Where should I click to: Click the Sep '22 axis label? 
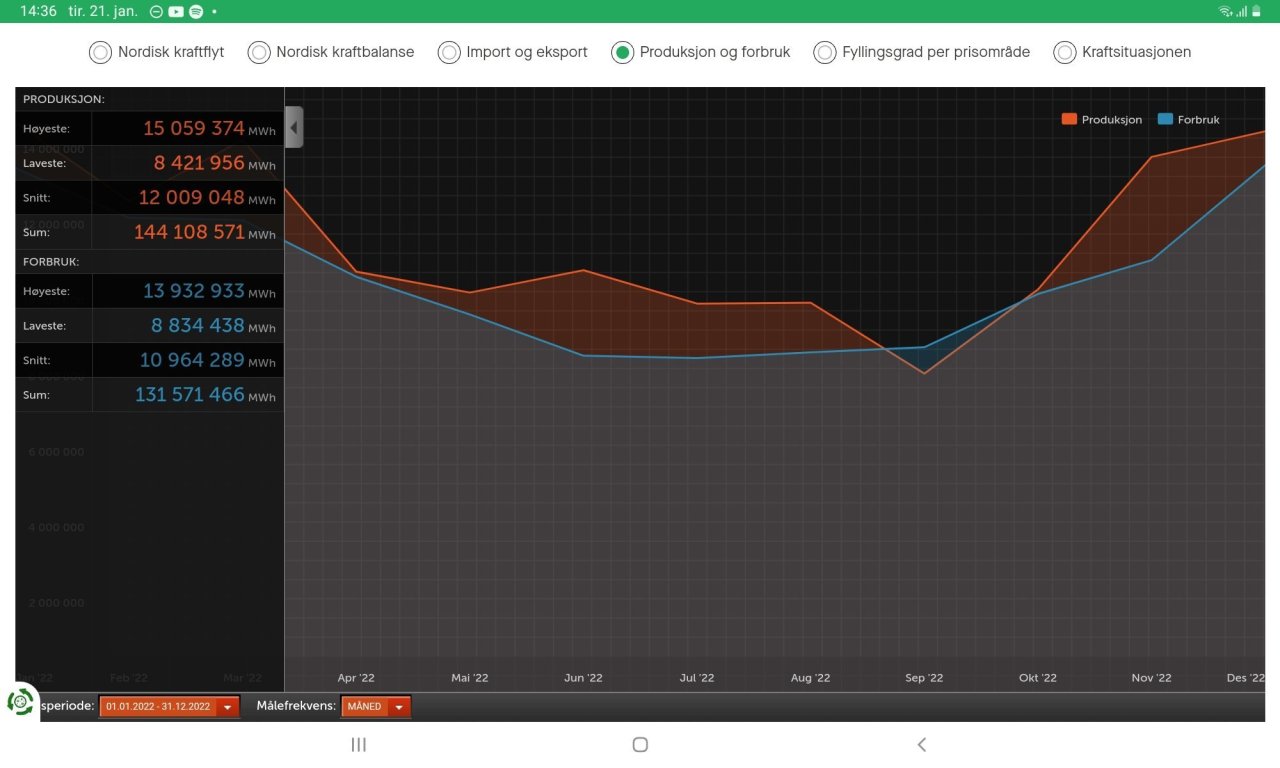[x=924, y=678]
